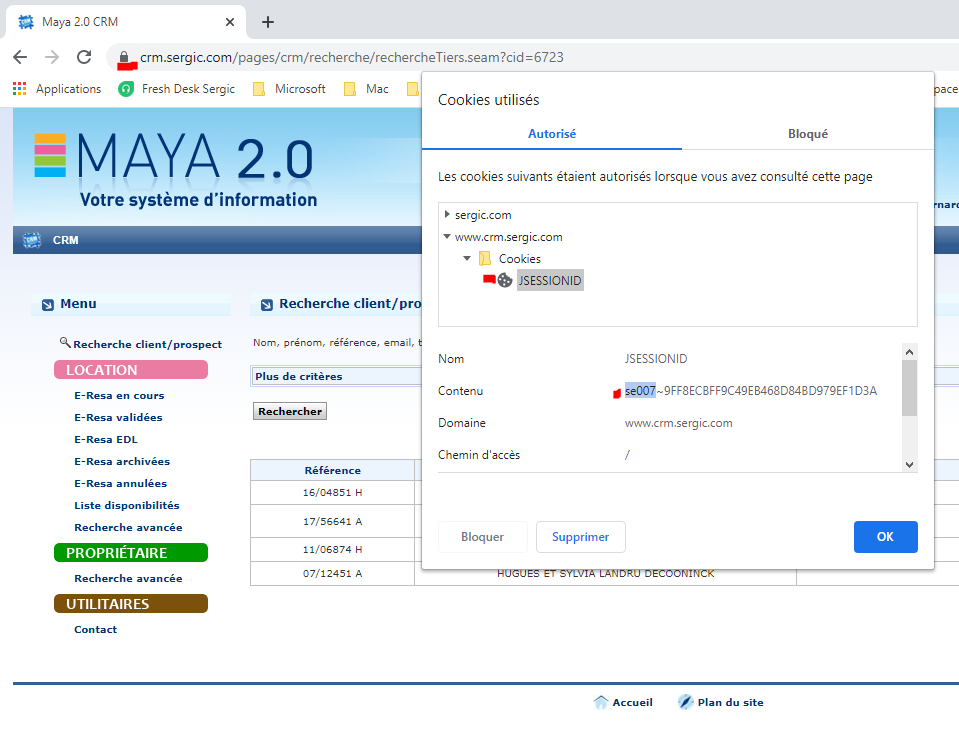
Task: Open the Applications grid bookmark
Action: tap(57, 89)
